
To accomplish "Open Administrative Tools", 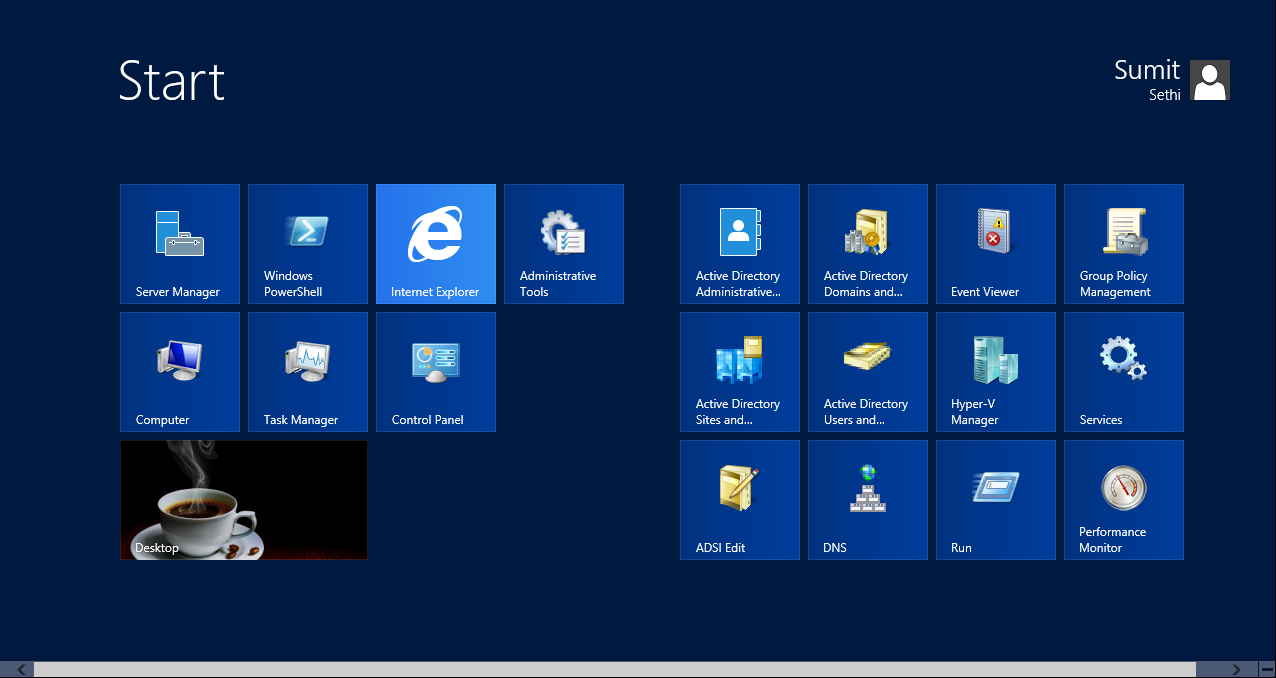I will (563, 243).
